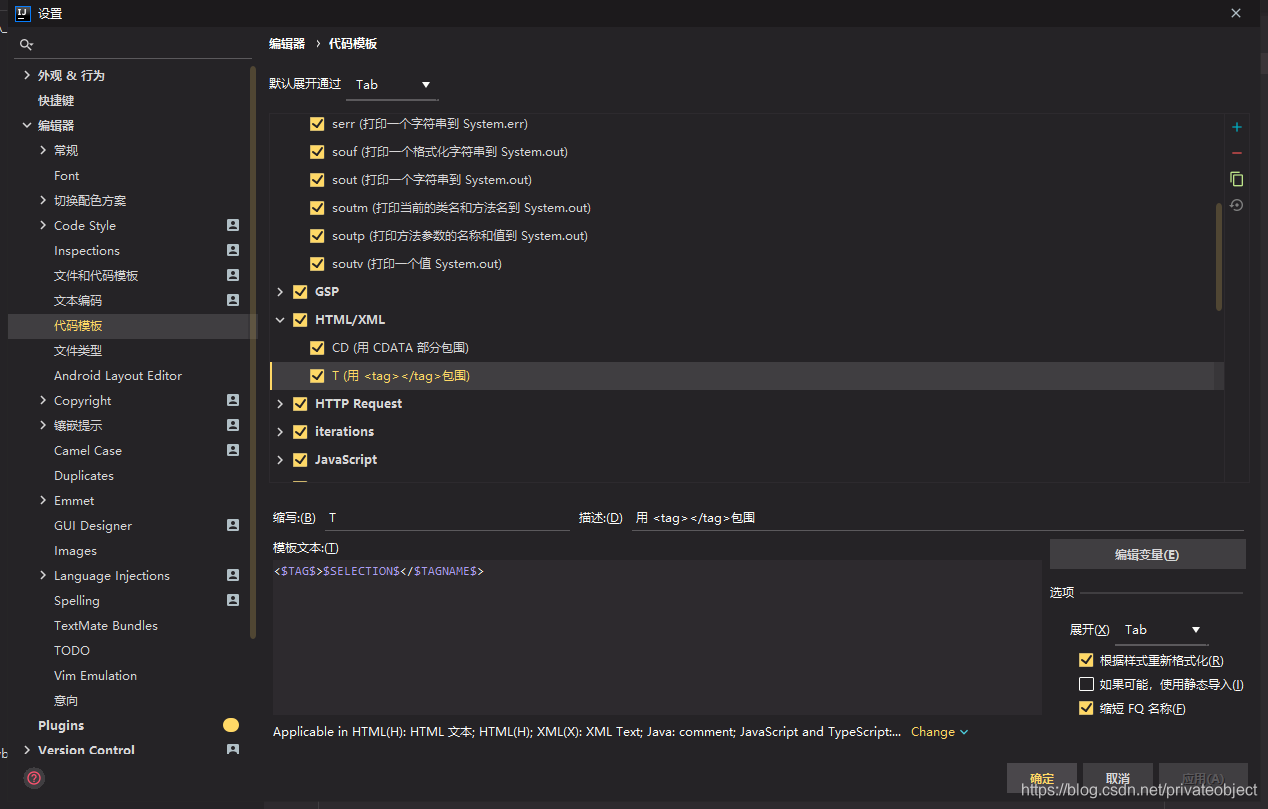1268x809 pixels.
Task: Collapse the 编辑器 settings section
Action: click(27, 125)
